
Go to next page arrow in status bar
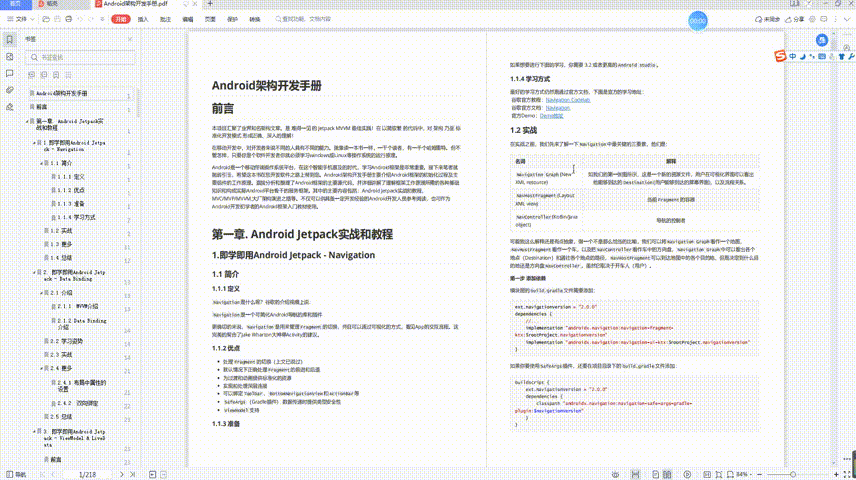point(122,475)
